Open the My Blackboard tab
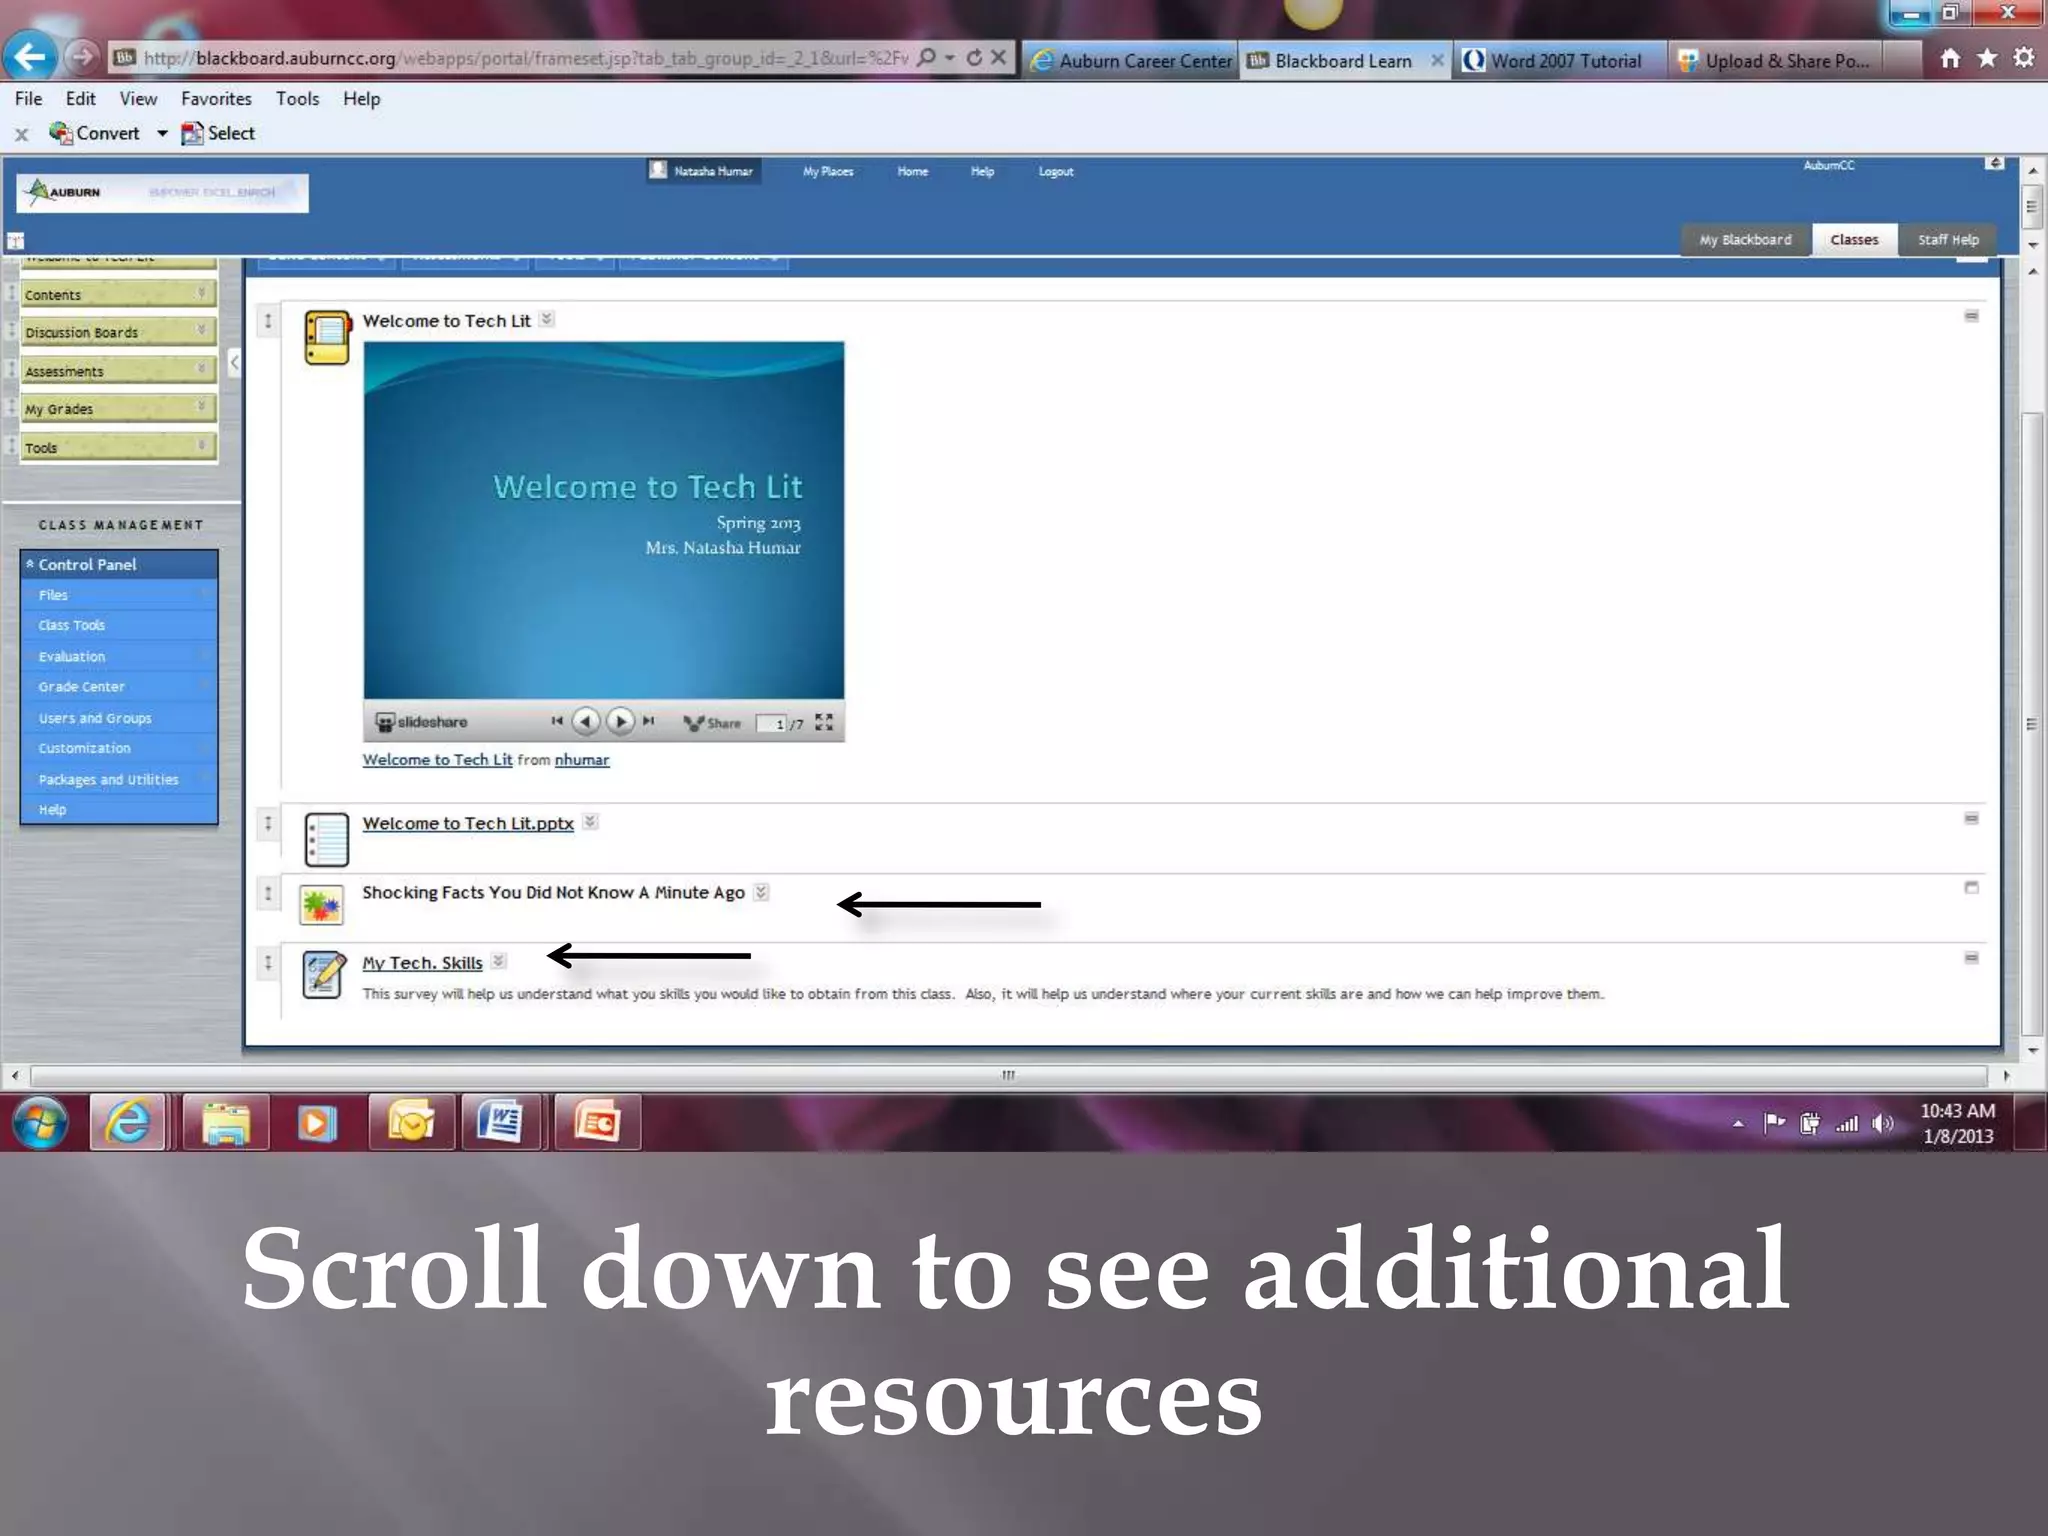 (1745, 239)
